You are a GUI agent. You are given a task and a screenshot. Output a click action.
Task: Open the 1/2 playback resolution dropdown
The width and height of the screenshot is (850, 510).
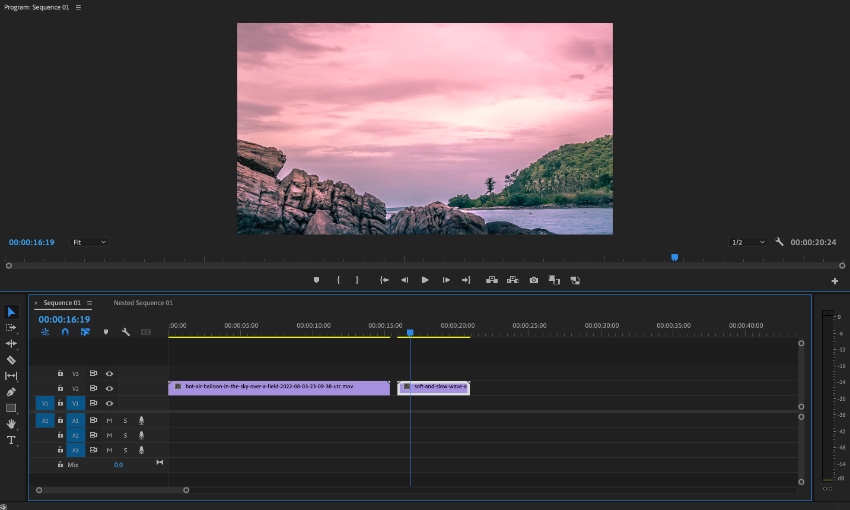[x=748, y=242]
